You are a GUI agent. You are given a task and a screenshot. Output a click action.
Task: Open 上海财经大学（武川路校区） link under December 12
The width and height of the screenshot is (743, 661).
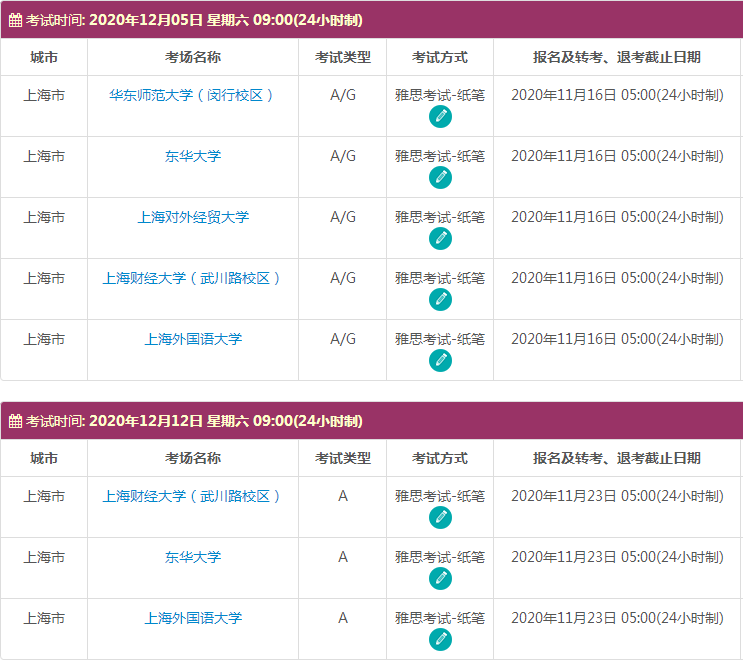[x=193, y=496]
